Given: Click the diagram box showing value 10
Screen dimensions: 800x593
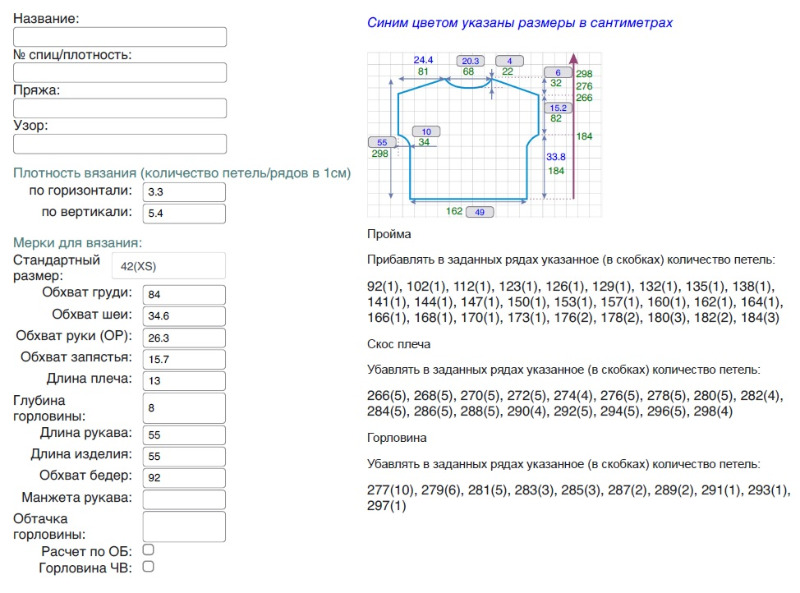Looking at the screenshot, I should pos(426,131).
